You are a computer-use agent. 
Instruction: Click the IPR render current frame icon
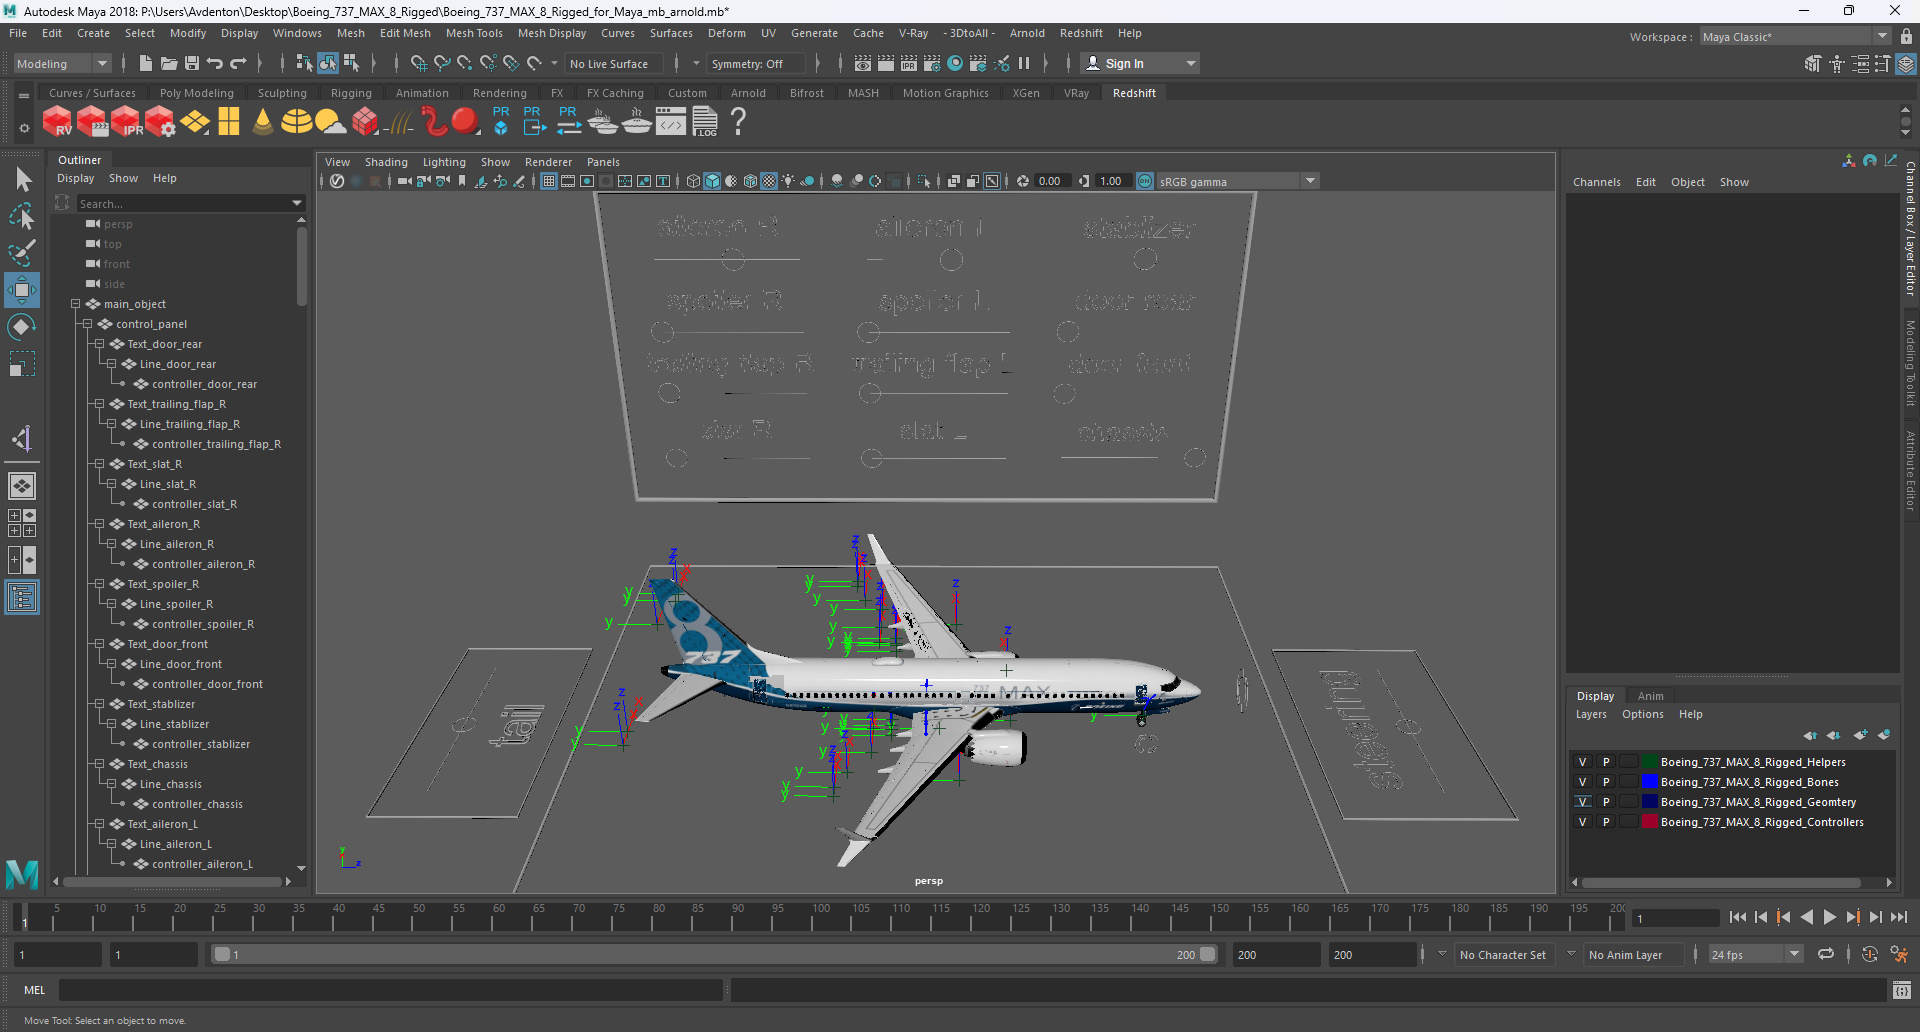coord(909,63)
